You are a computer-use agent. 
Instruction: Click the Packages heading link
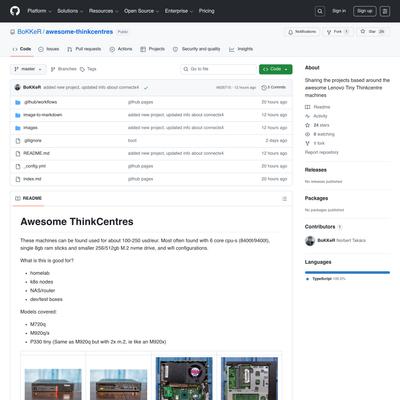316,198
